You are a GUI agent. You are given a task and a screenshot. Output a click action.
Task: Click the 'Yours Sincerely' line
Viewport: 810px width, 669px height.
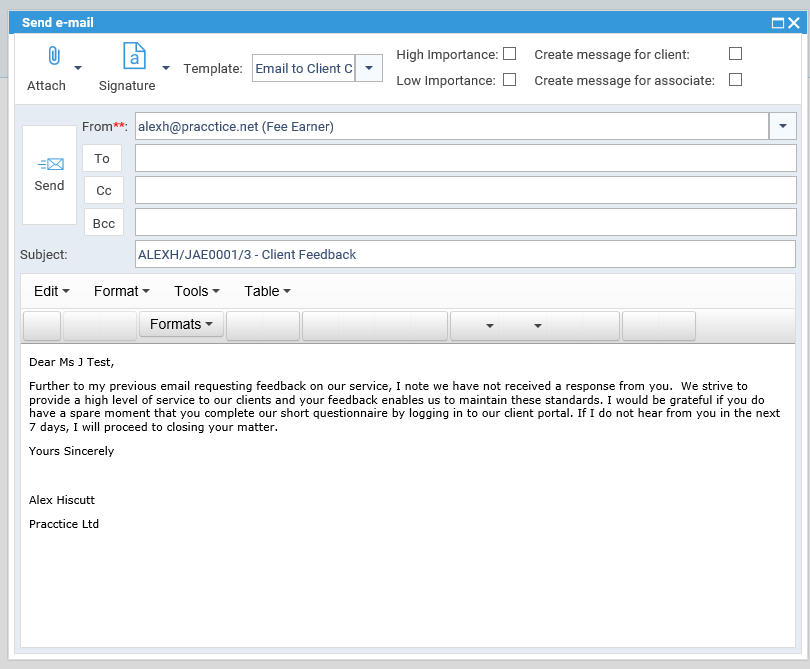[71, 451]
